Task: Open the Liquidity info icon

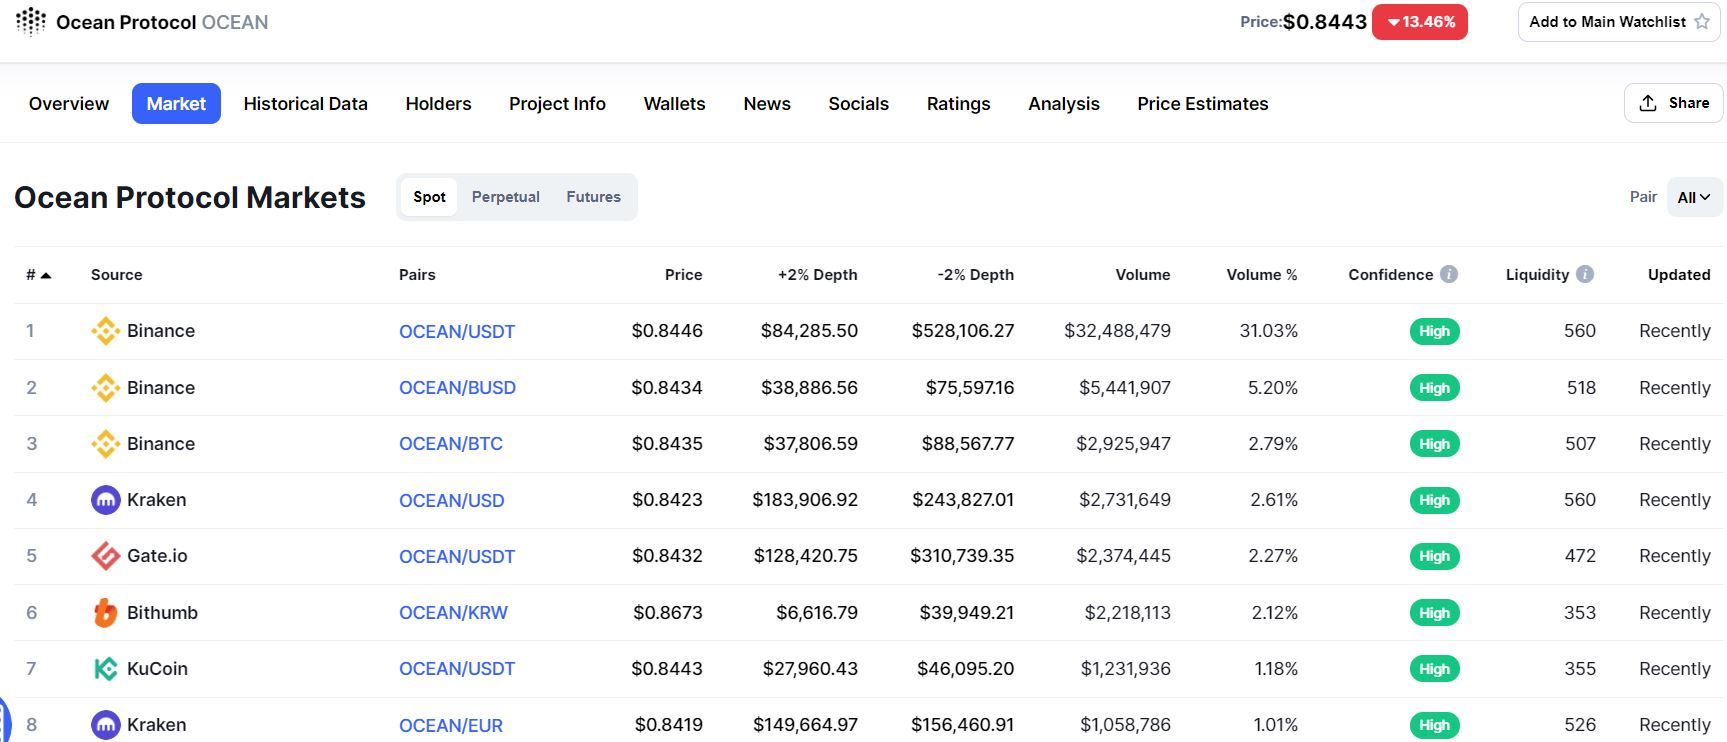Action: tap(1585, 274)
